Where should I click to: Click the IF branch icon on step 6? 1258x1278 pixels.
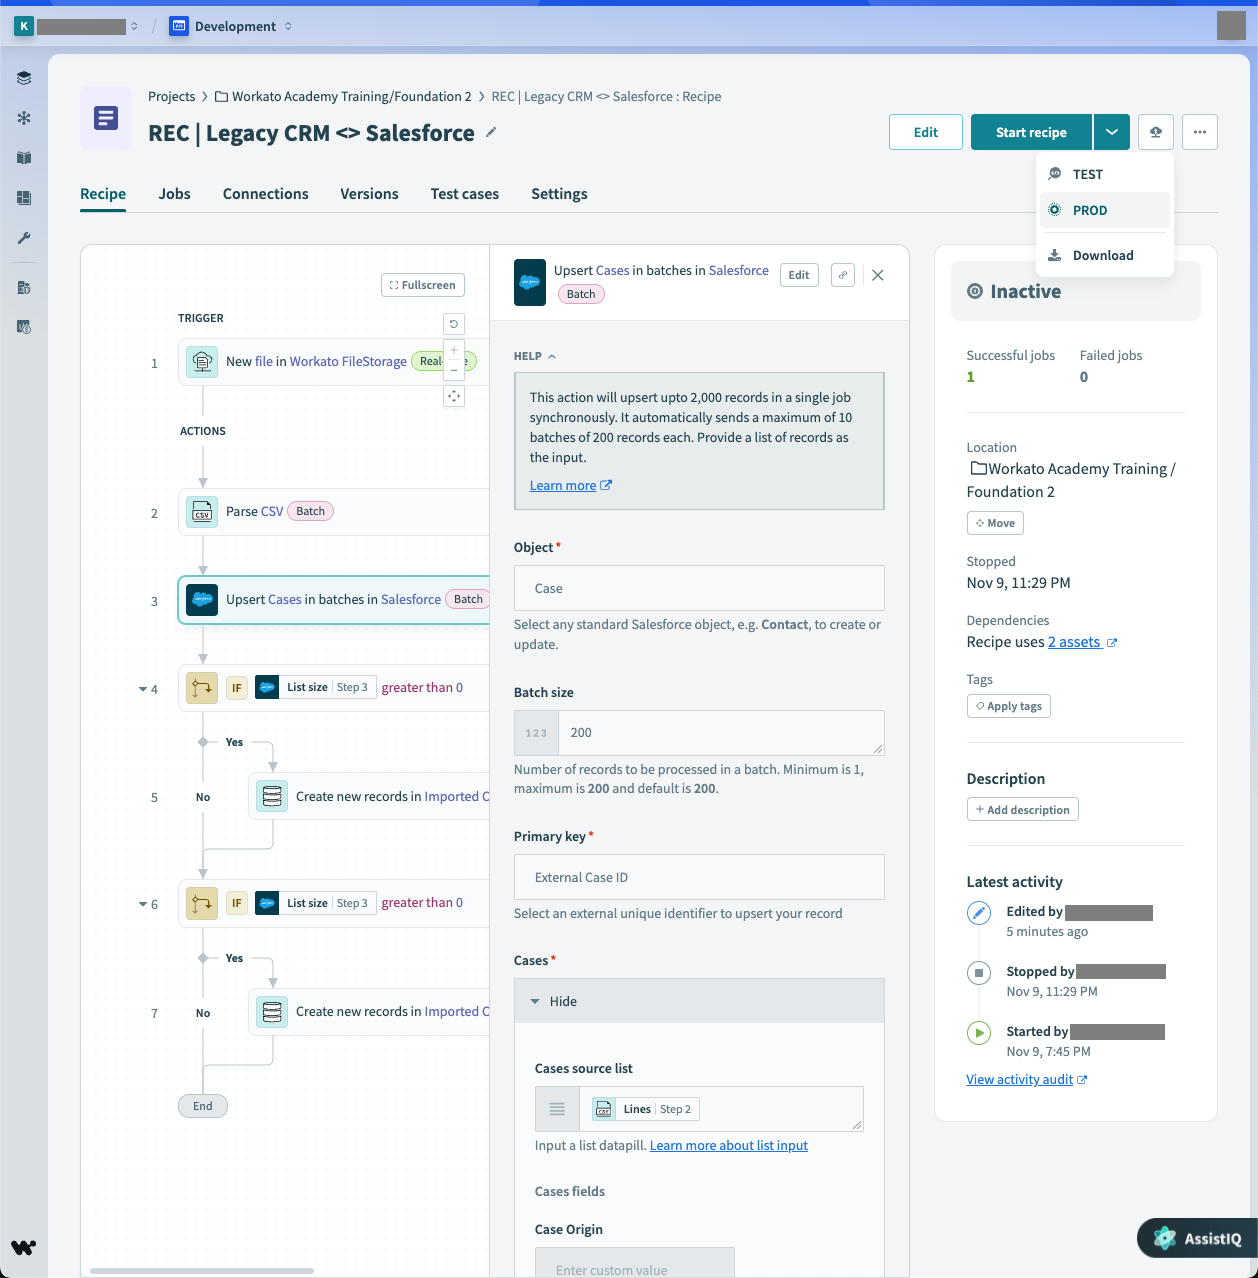point(203,902)
